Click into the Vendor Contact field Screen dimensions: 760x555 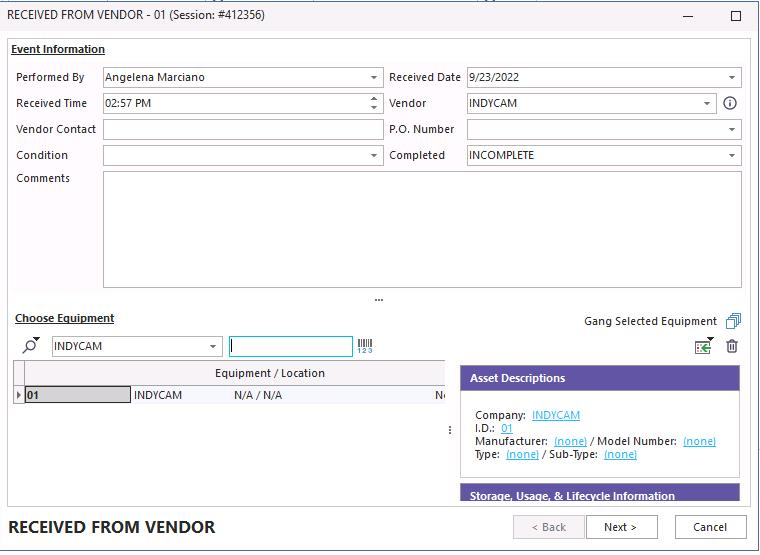pos(243,129)
